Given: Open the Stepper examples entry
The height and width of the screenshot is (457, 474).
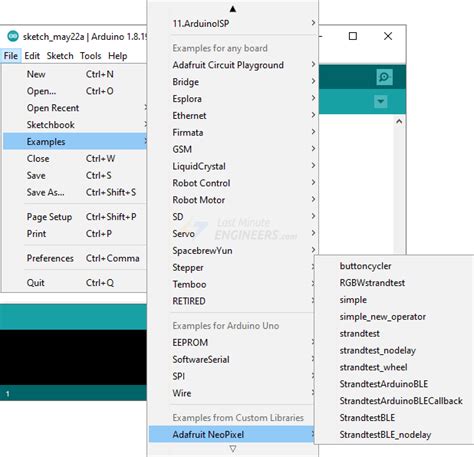Looking at the screenshot, I should [x=232, y=267].
